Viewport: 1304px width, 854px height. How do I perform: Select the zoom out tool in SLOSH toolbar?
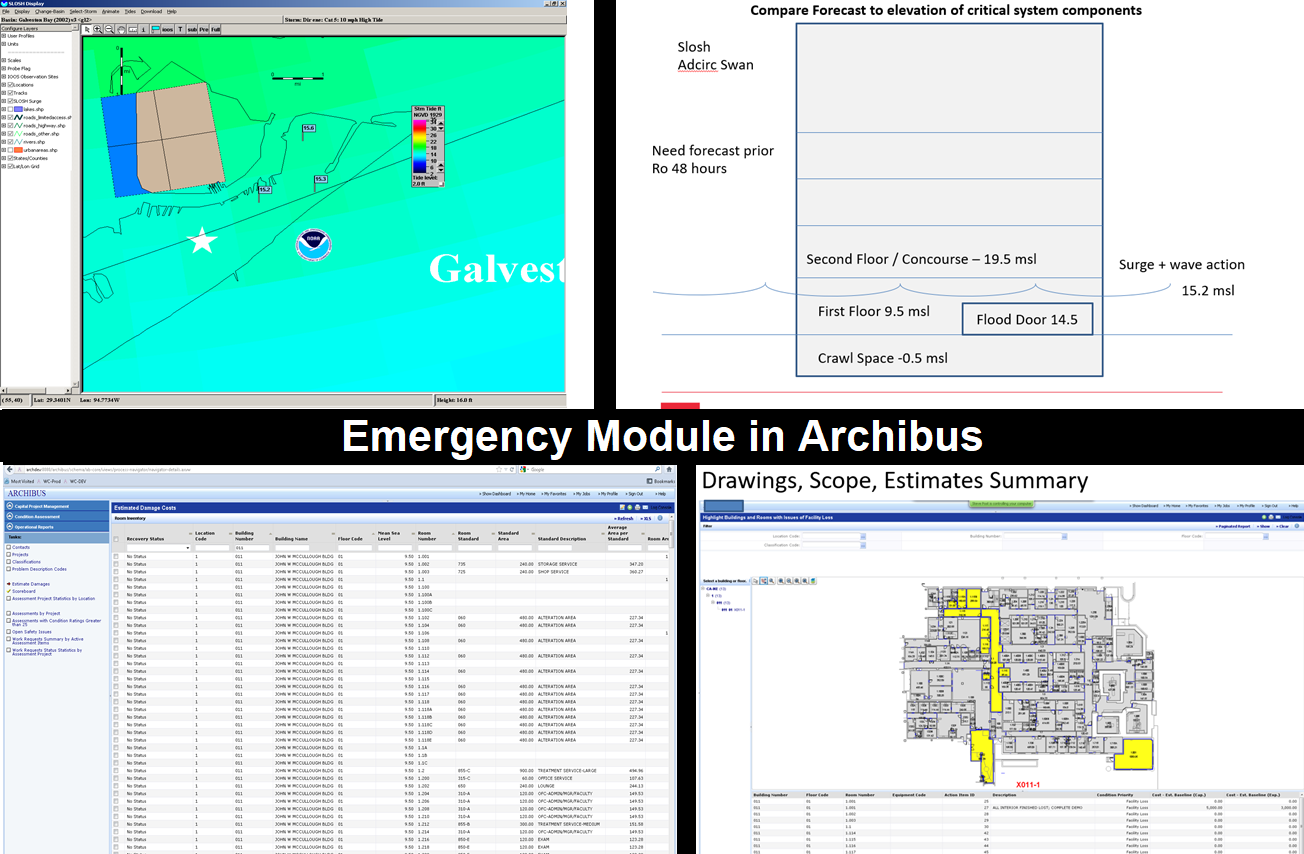108,29
